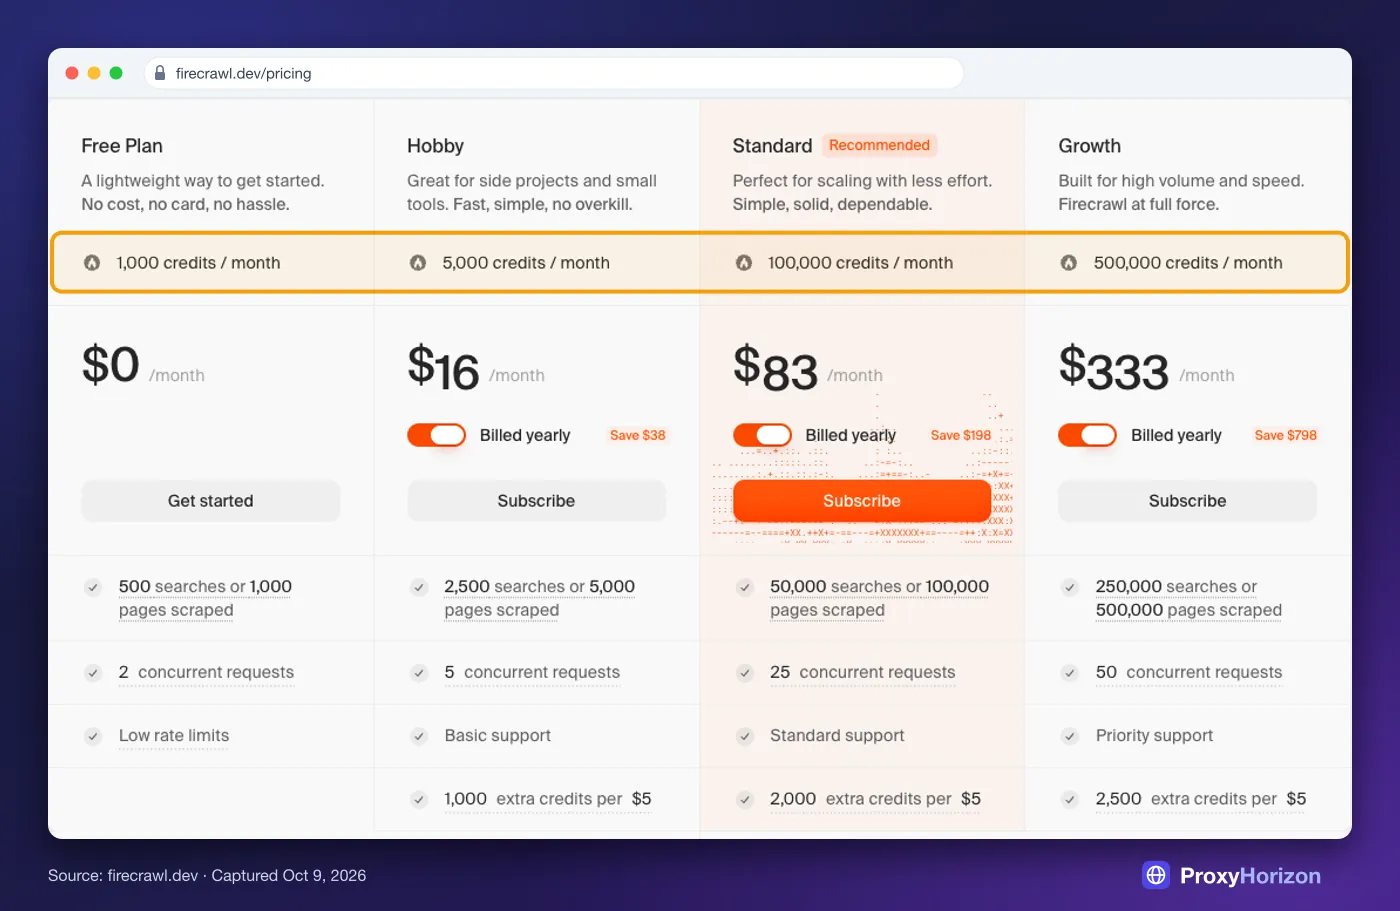Image resolution: width=1400 pixels, height=911 pixels.
Task: Click the 250,000 searches or 500,000 pages text
Action: [1188, 598]
